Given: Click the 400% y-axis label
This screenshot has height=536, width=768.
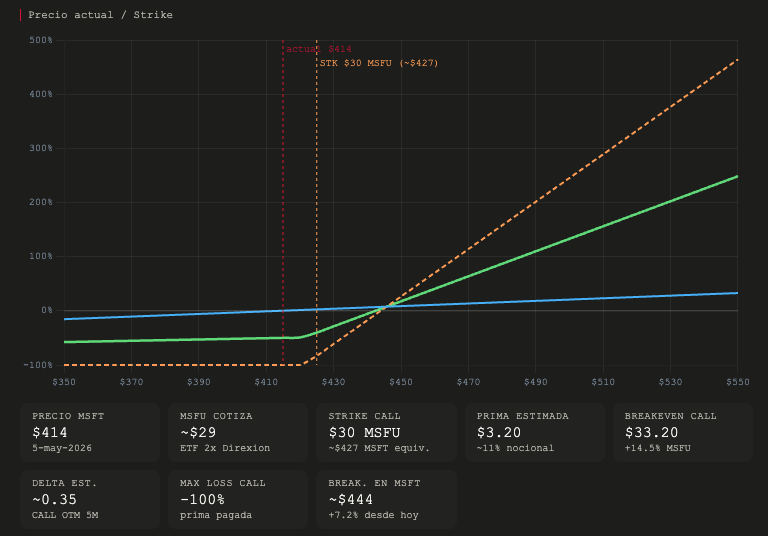Looking at the screenshot, I should point(41,94).
